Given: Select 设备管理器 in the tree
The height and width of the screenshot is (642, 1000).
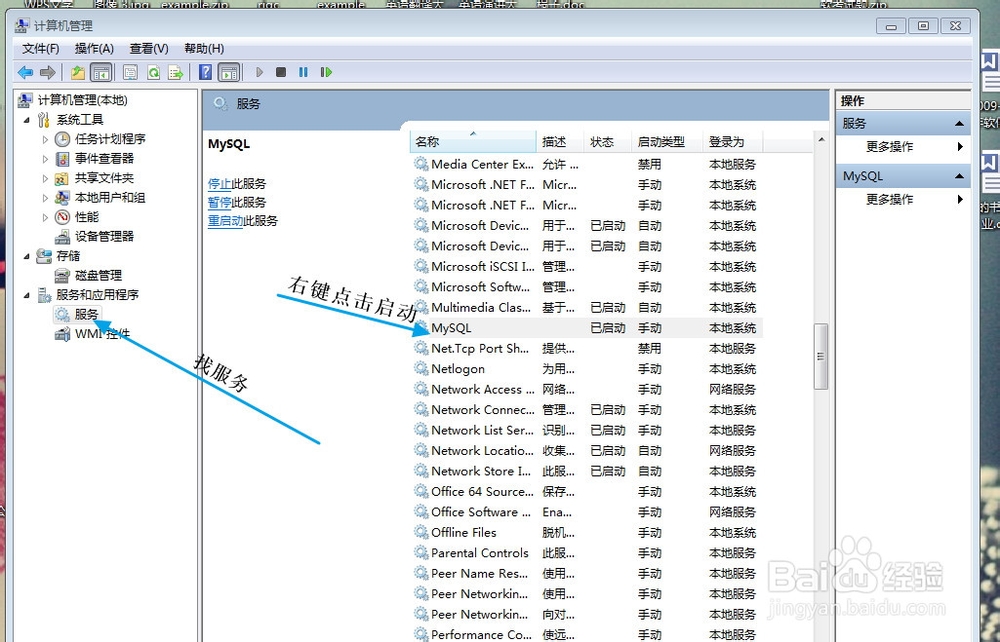Looking at the screenshot, I should point(104,237).
